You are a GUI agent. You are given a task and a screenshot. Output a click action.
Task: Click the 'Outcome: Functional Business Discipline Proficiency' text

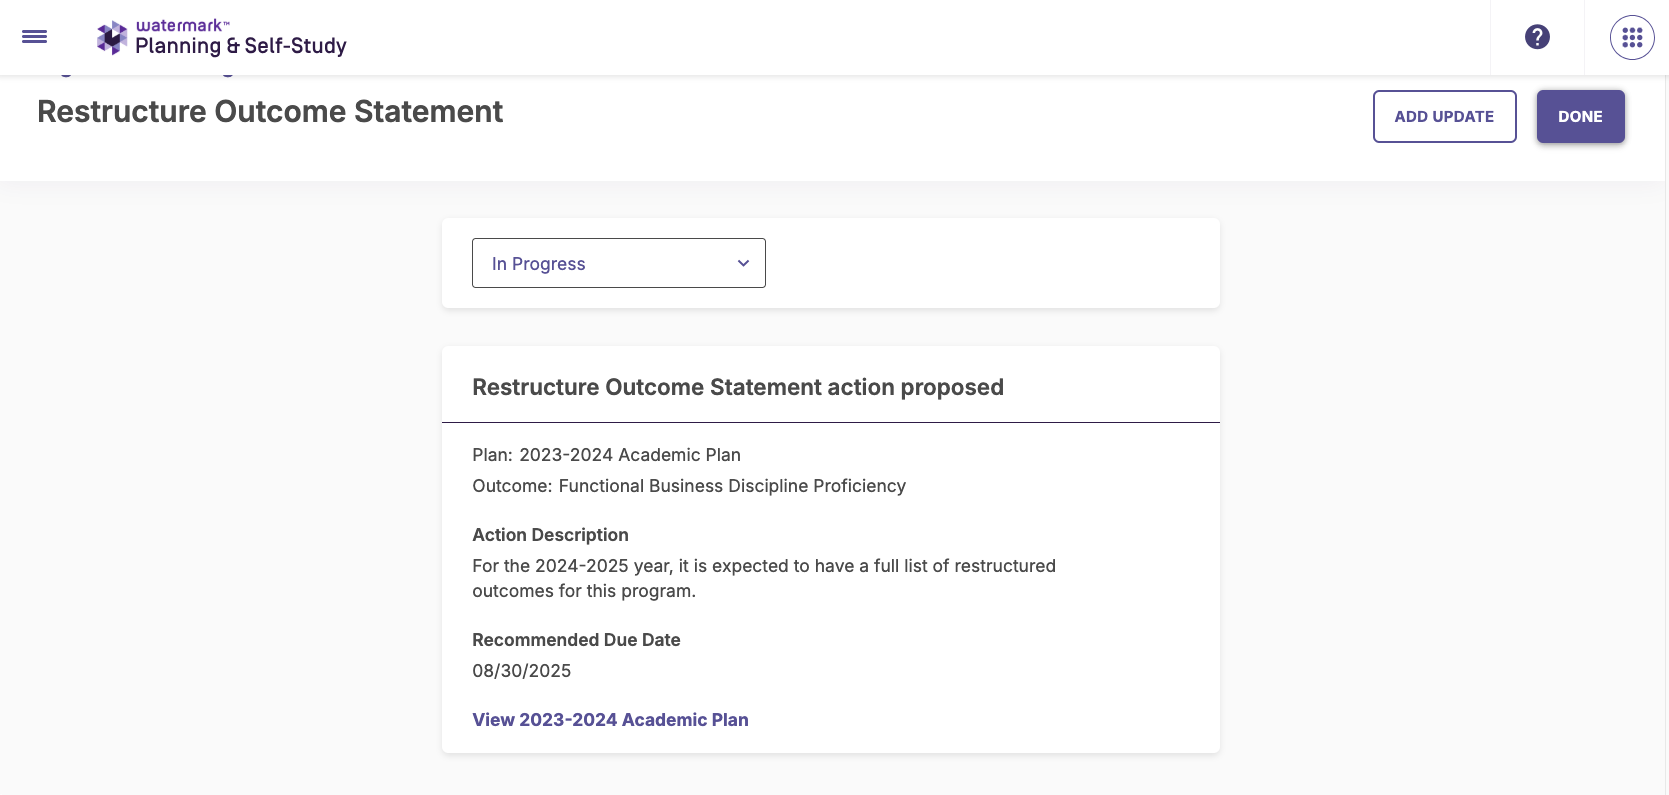pos(689,486)
